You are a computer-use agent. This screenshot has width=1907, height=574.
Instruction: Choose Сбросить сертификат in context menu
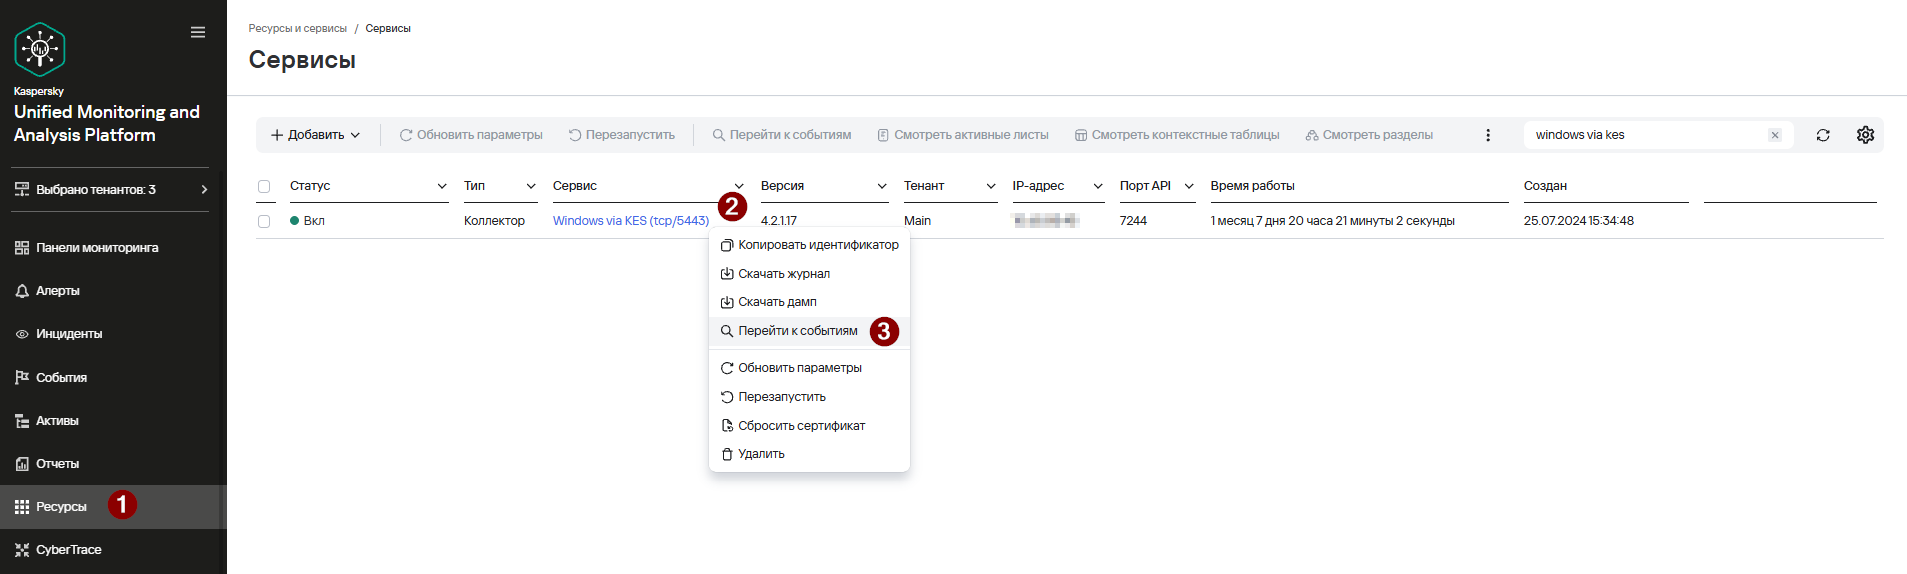pos(809,426)
